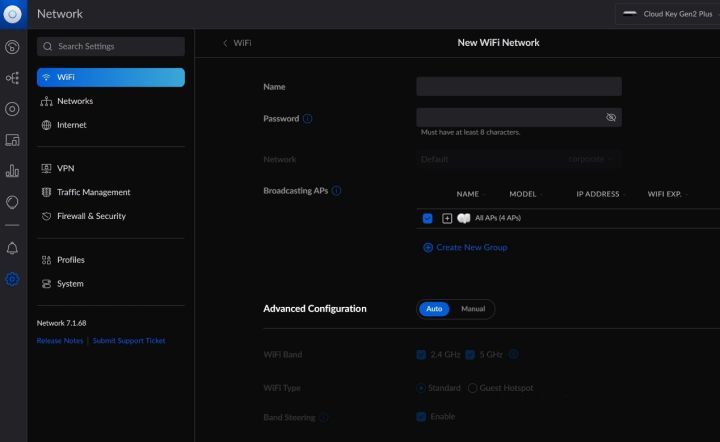Open Networks settings
720x442 pixels.
[x=75, y=101]
